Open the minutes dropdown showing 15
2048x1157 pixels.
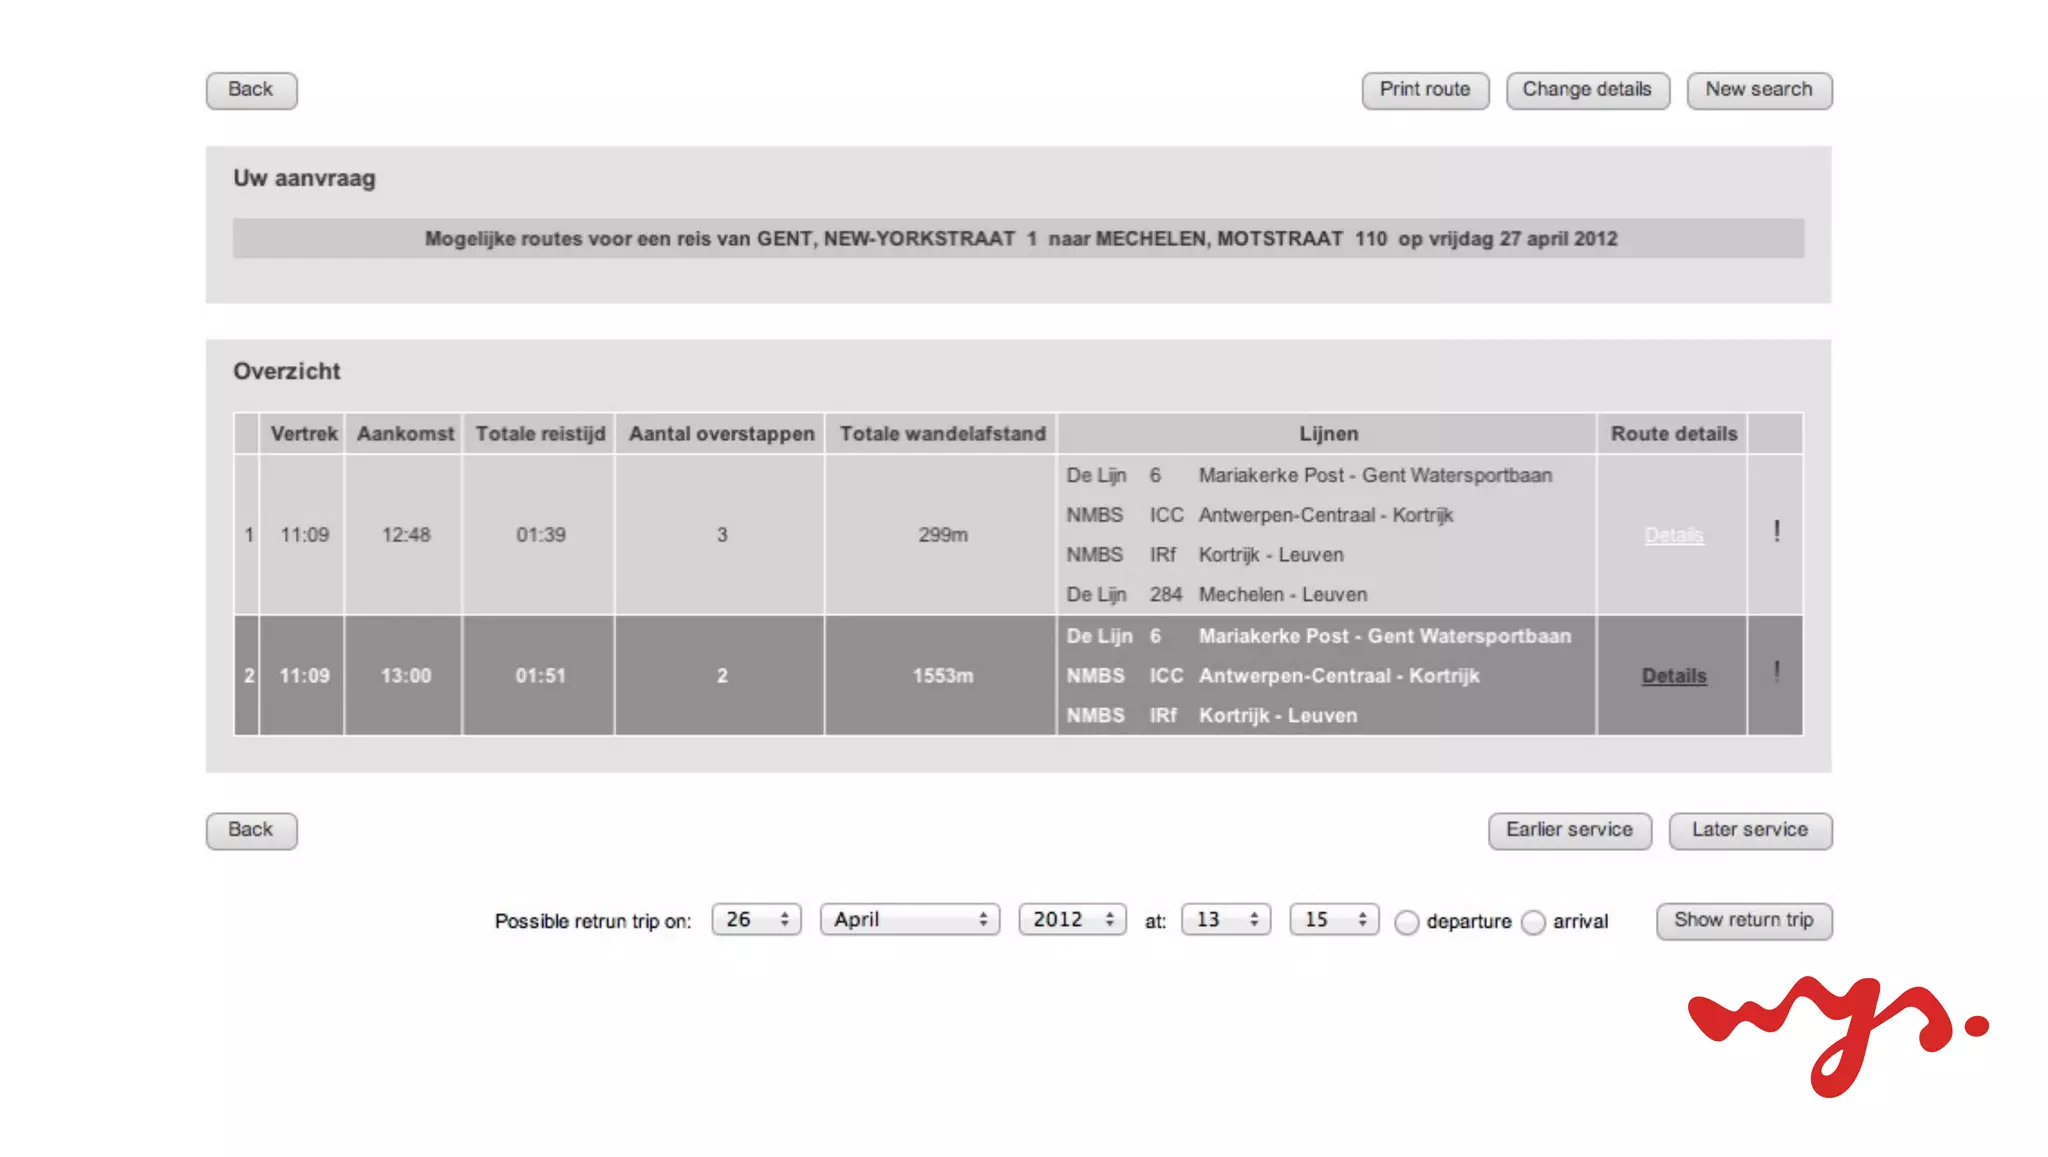(1334, 919)
